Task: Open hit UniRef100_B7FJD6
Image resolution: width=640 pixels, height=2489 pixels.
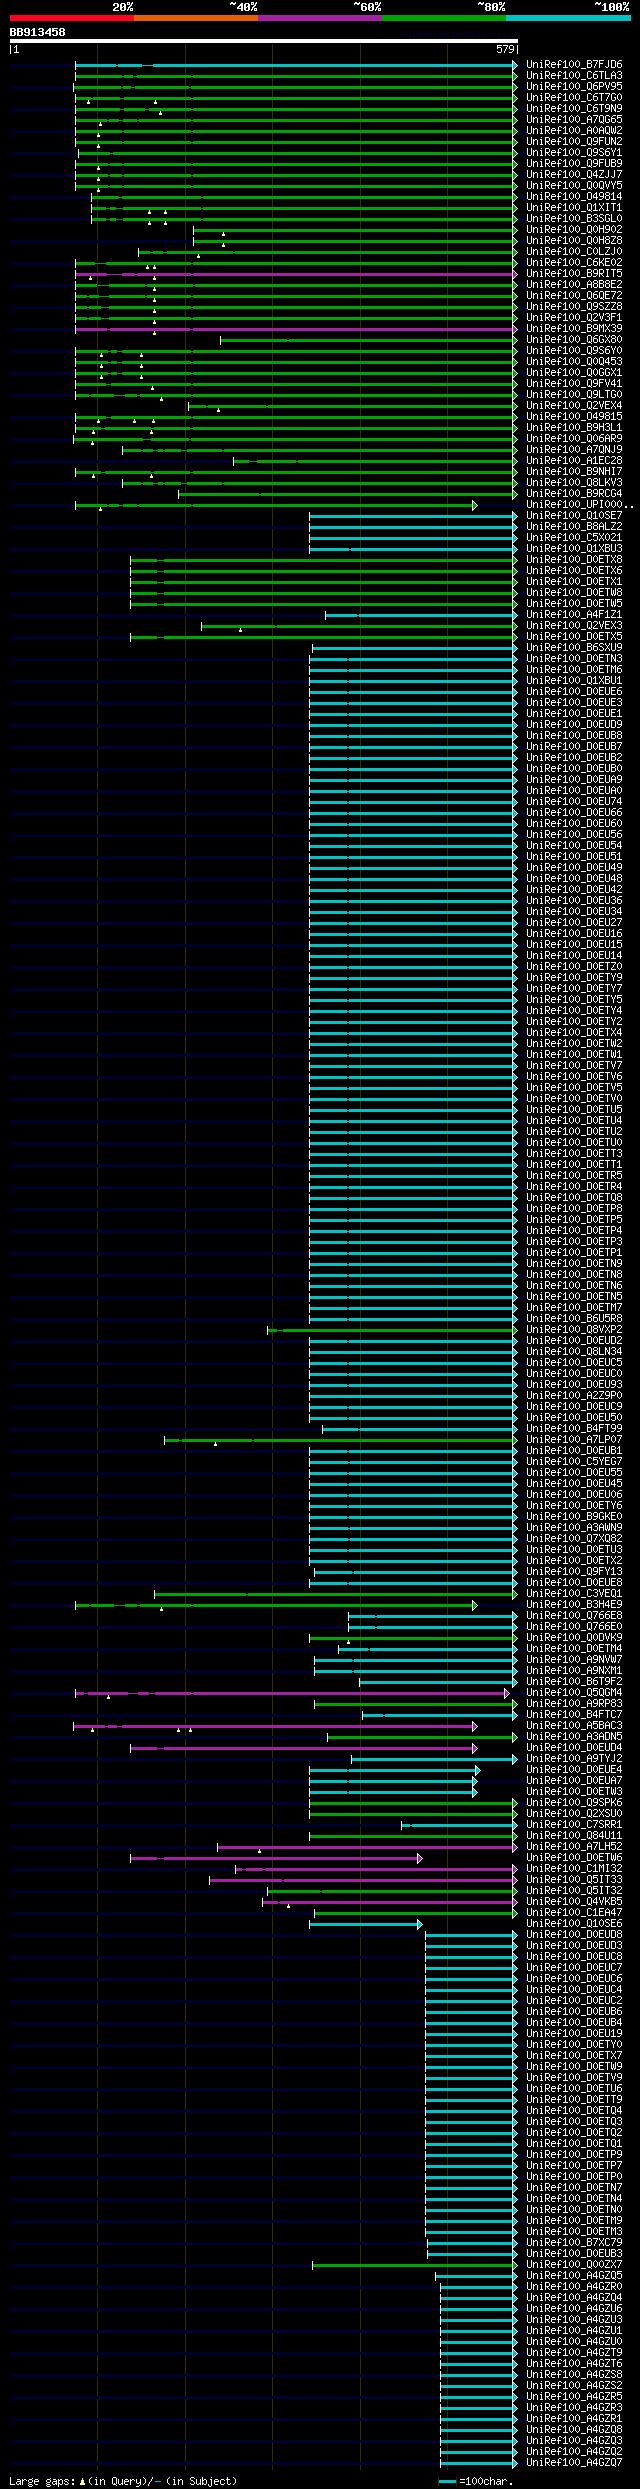Action: [574, 65]
